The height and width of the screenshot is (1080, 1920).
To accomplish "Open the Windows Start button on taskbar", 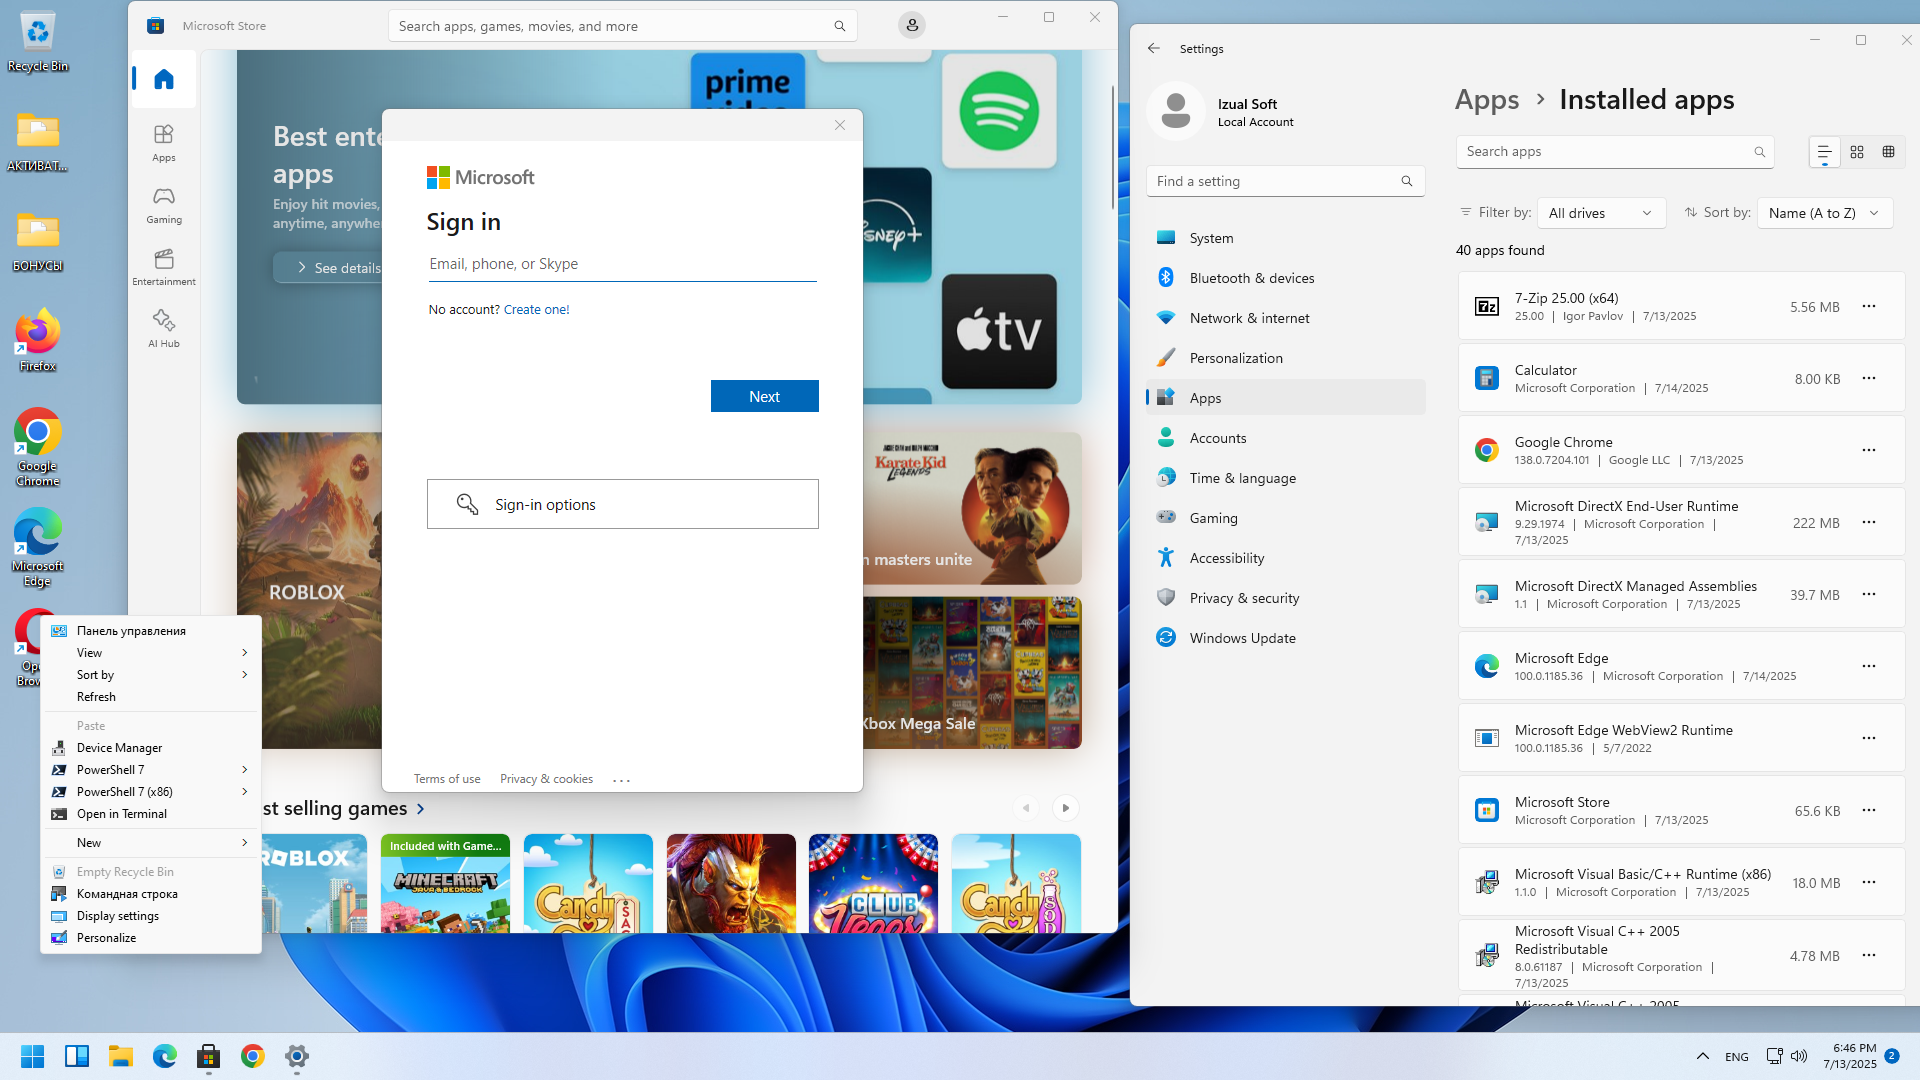I will 32,1056.
